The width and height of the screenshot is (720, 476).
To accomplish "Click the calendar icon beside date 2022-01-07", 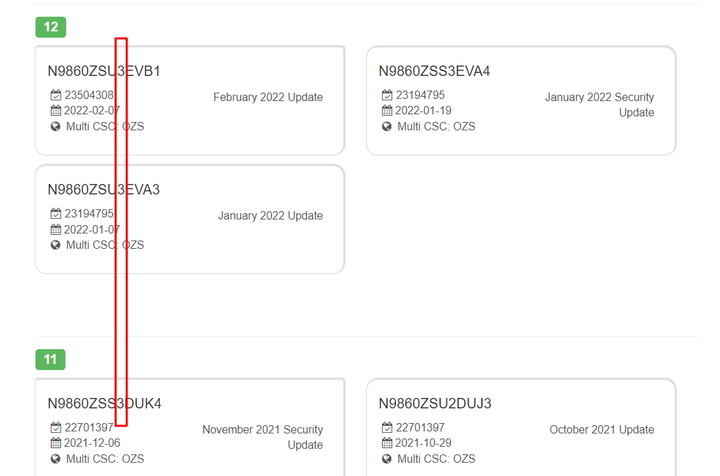I will tap(56, 229).
